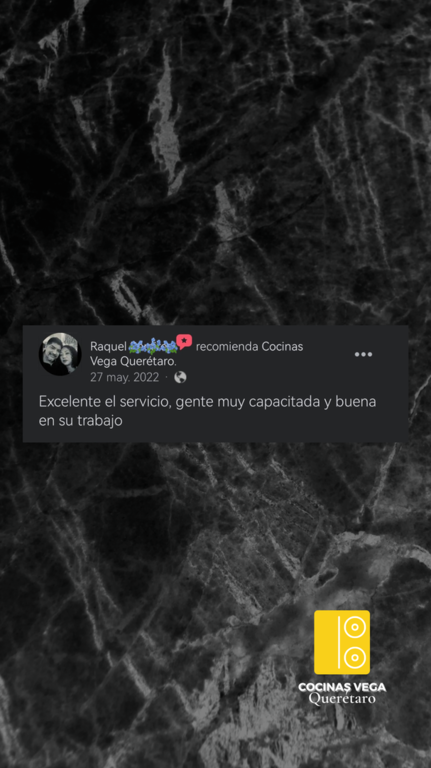
Task: Click the Vega Querétaro. page link
Action: (133, 362)
